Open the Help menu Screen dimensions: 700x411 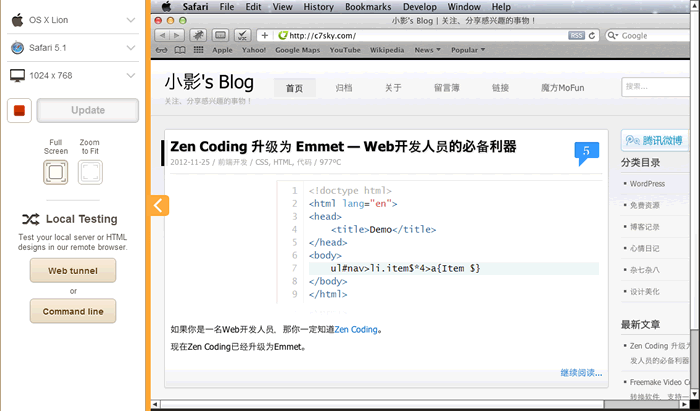[501, 7]
